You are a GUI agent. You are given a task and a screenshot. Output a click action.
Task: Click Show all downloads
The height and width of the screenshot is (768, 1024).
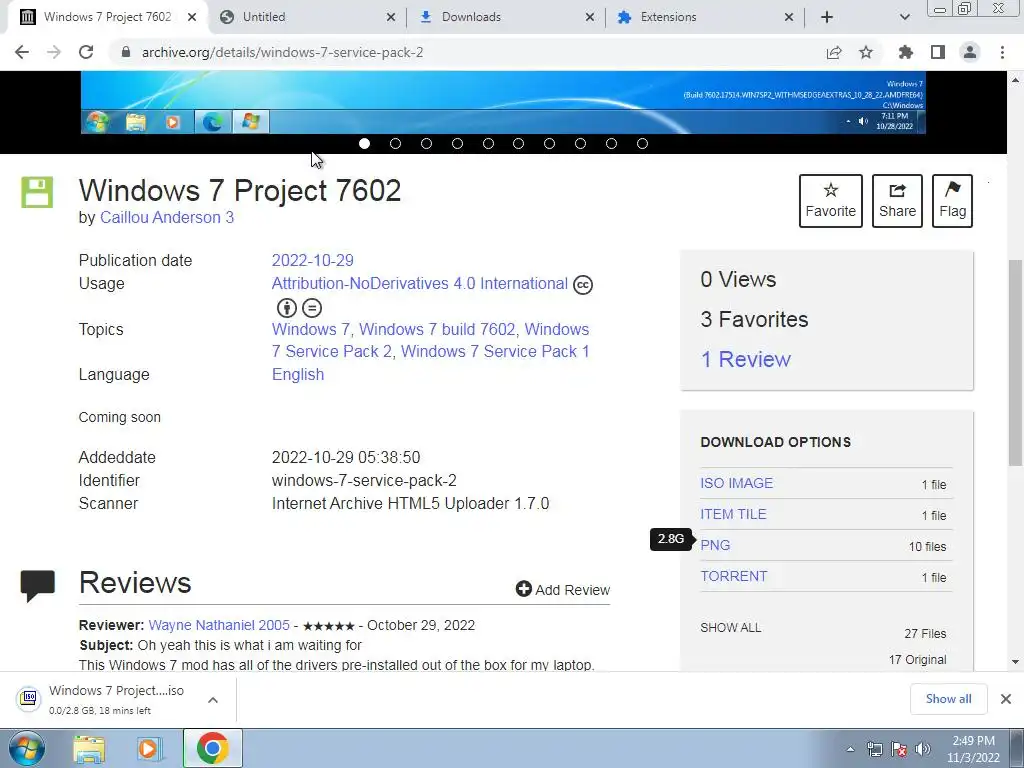[948, 699]
